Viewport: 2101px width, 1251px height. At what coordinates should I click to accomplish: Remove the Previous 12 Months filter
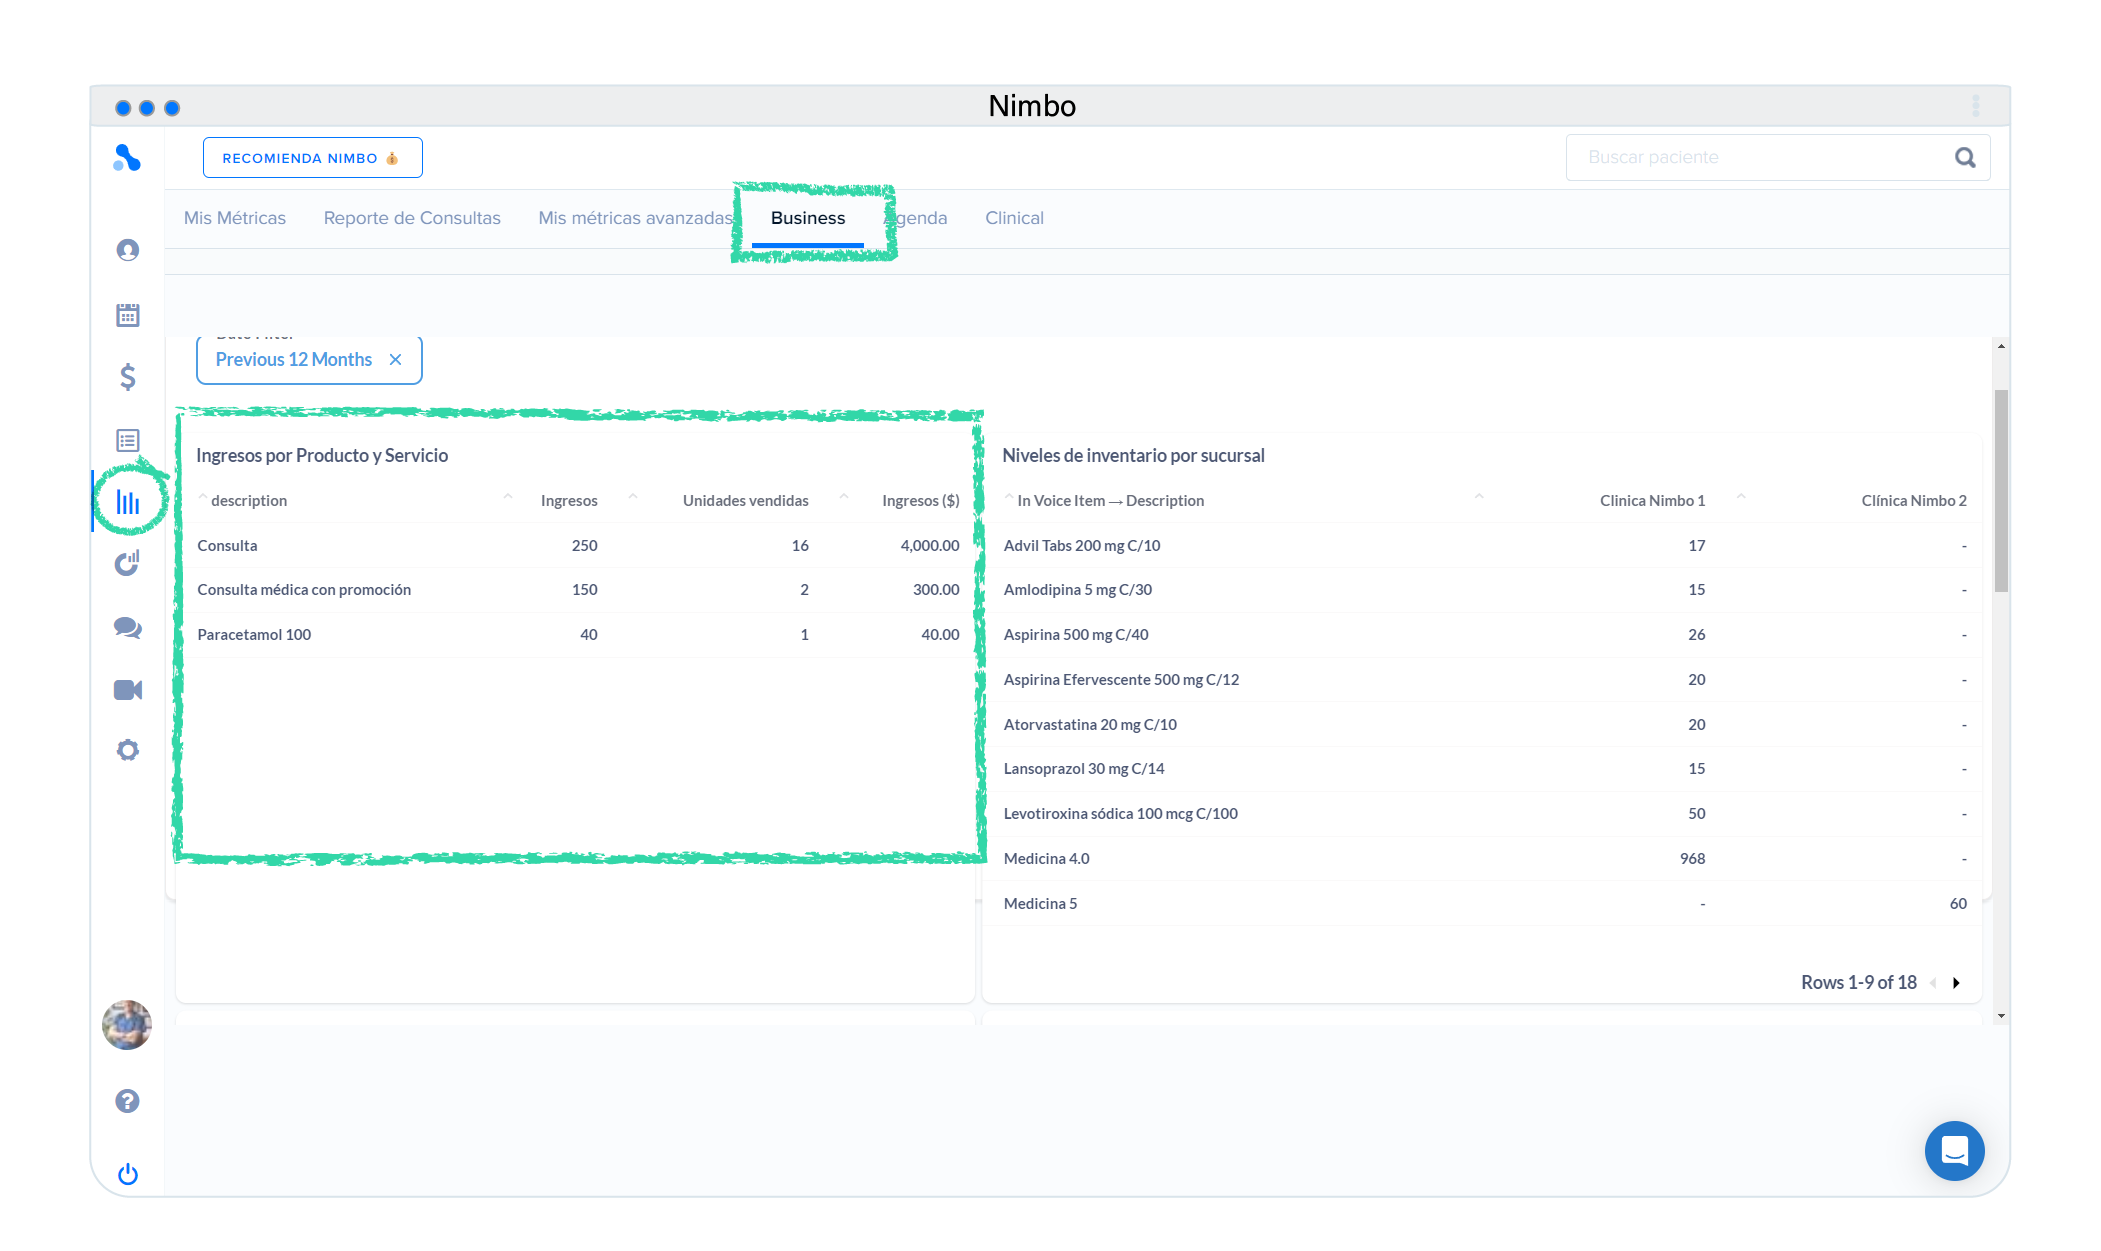coord(396,360)
